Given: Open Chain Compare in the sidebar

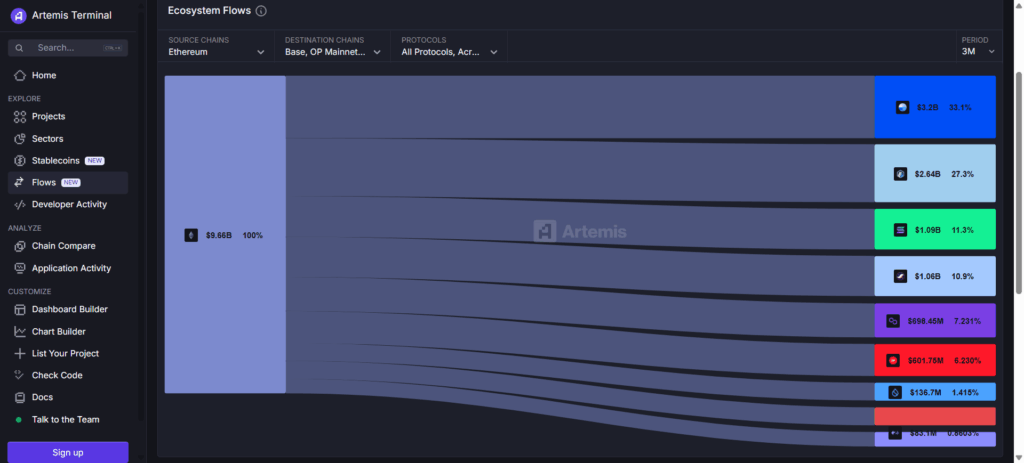Looking at the screenshot, I should pyautogui.click(x=68, y=246).
